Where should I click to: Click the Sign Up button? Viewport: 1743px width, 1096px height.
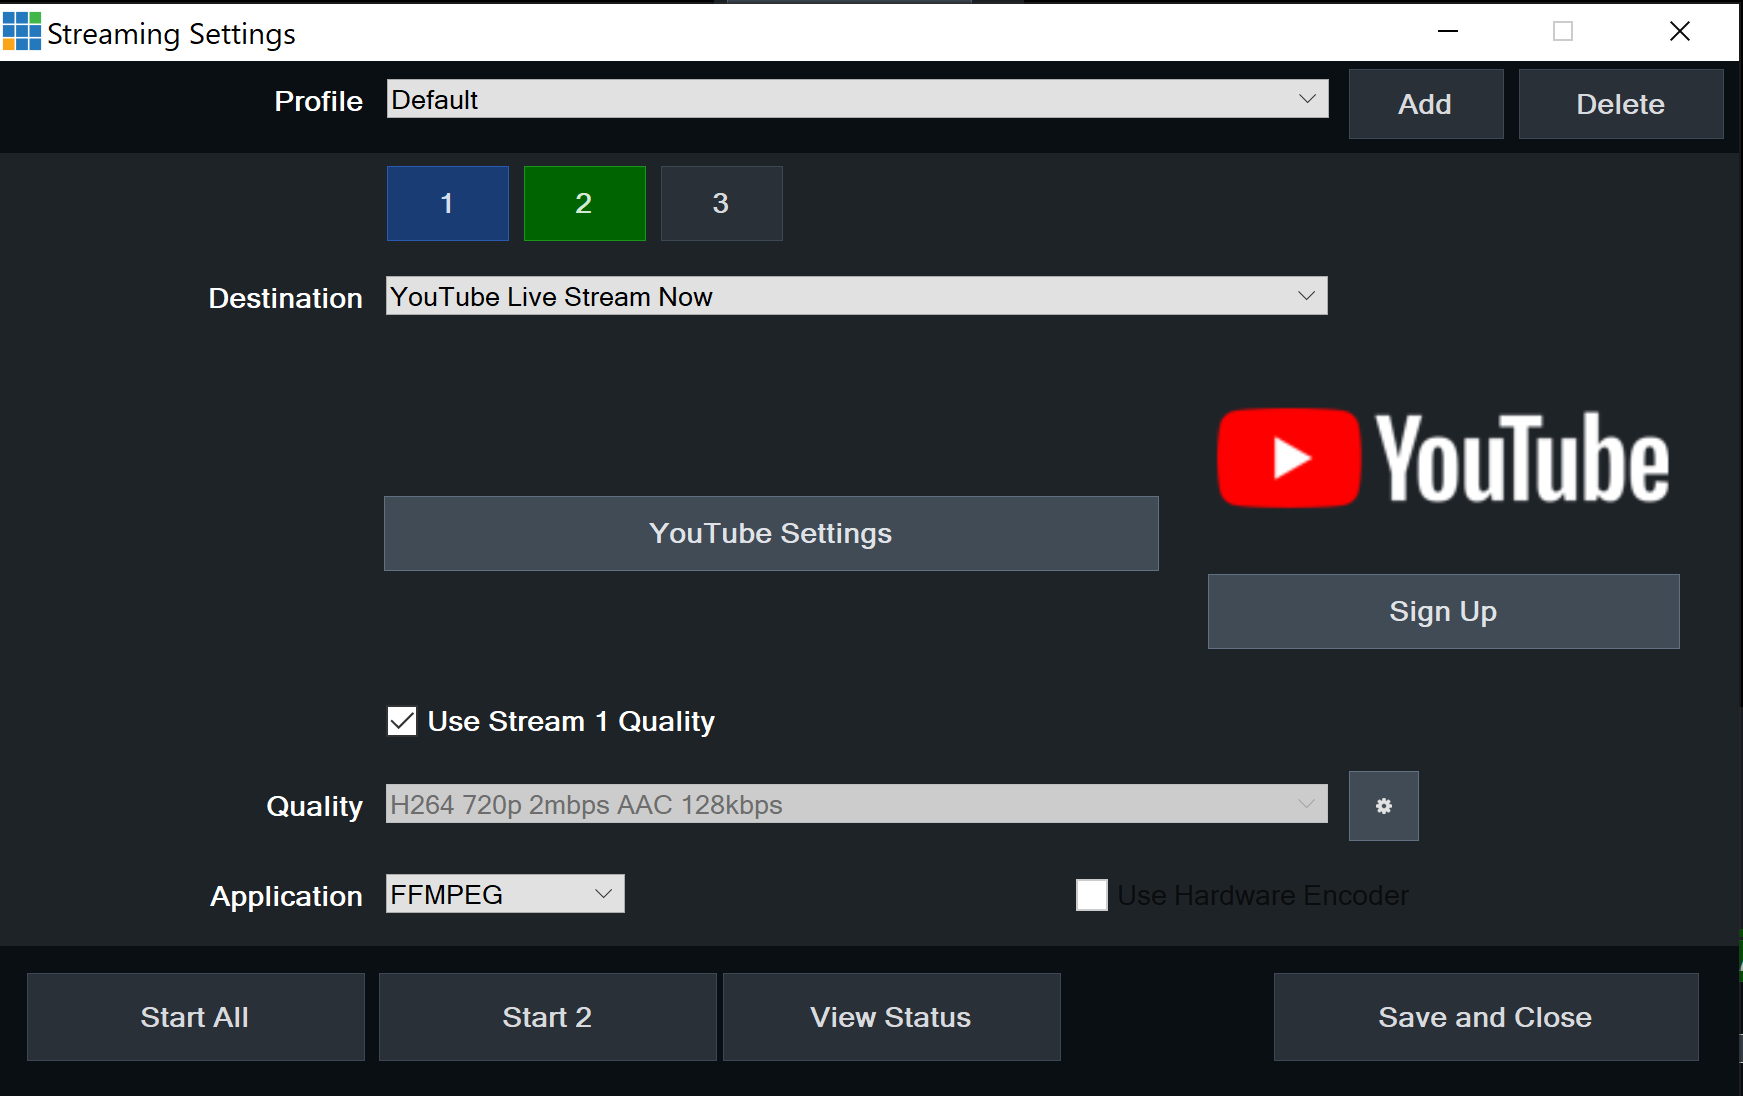click(1443, 611)
